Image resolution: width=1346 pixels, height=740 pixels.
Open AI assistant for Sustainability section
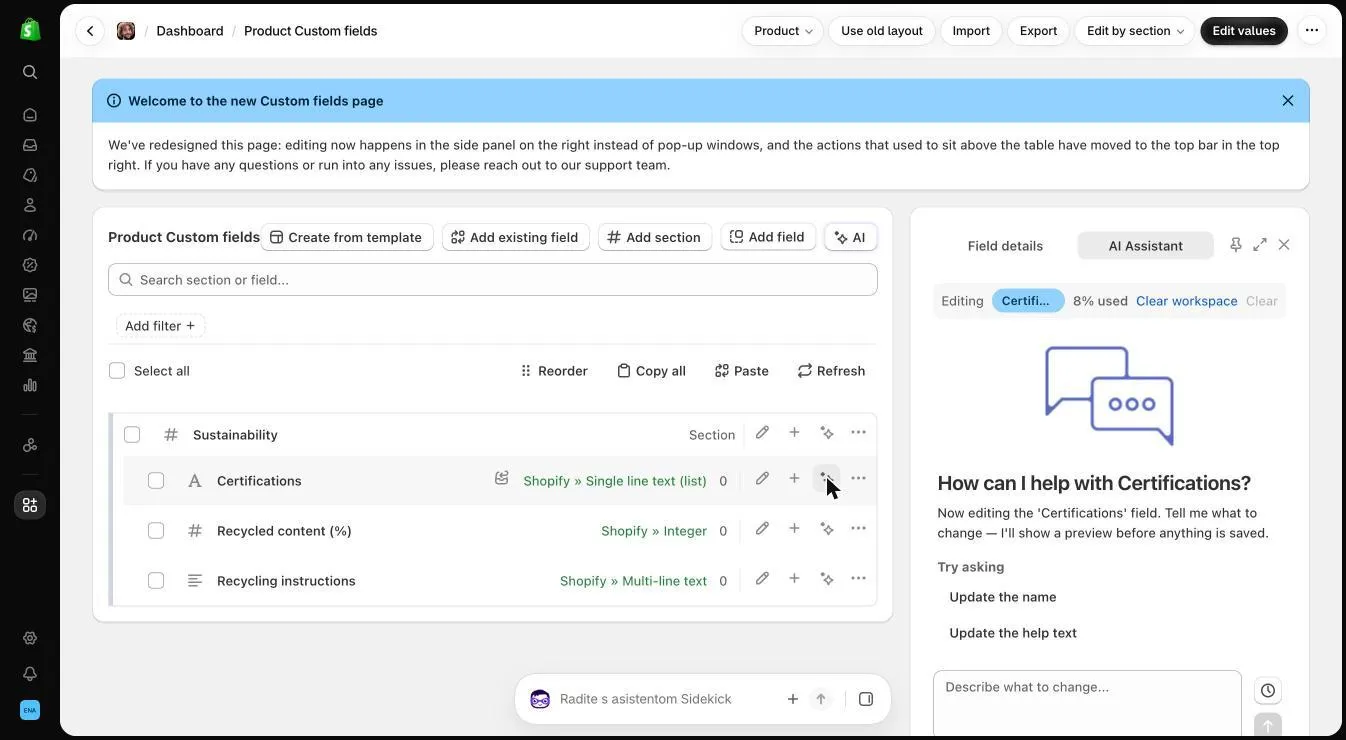(827, 433)
